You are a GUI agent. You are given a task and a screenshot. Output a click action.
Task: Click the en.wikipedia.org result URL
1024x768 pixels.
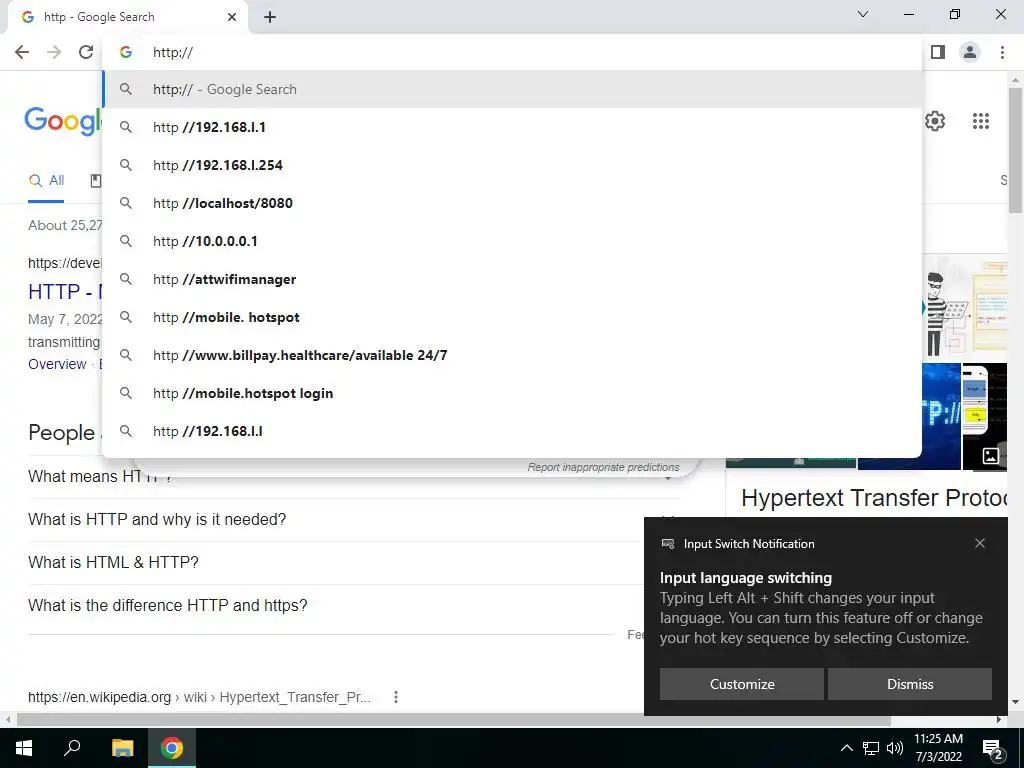coord(199,697)
